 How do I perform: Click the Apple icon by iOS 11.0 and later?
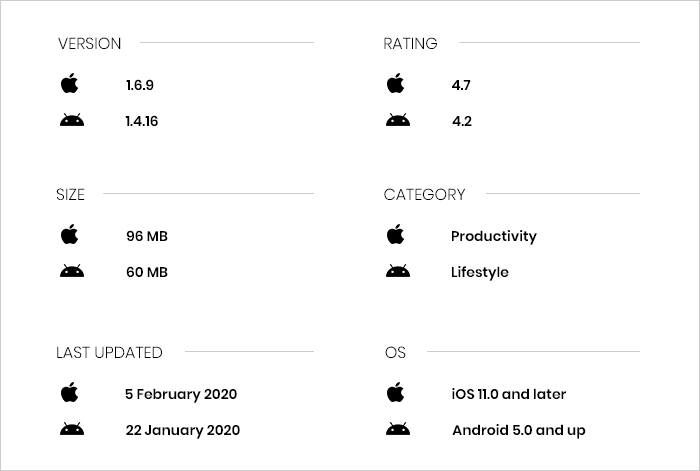[x=395, y=392]
